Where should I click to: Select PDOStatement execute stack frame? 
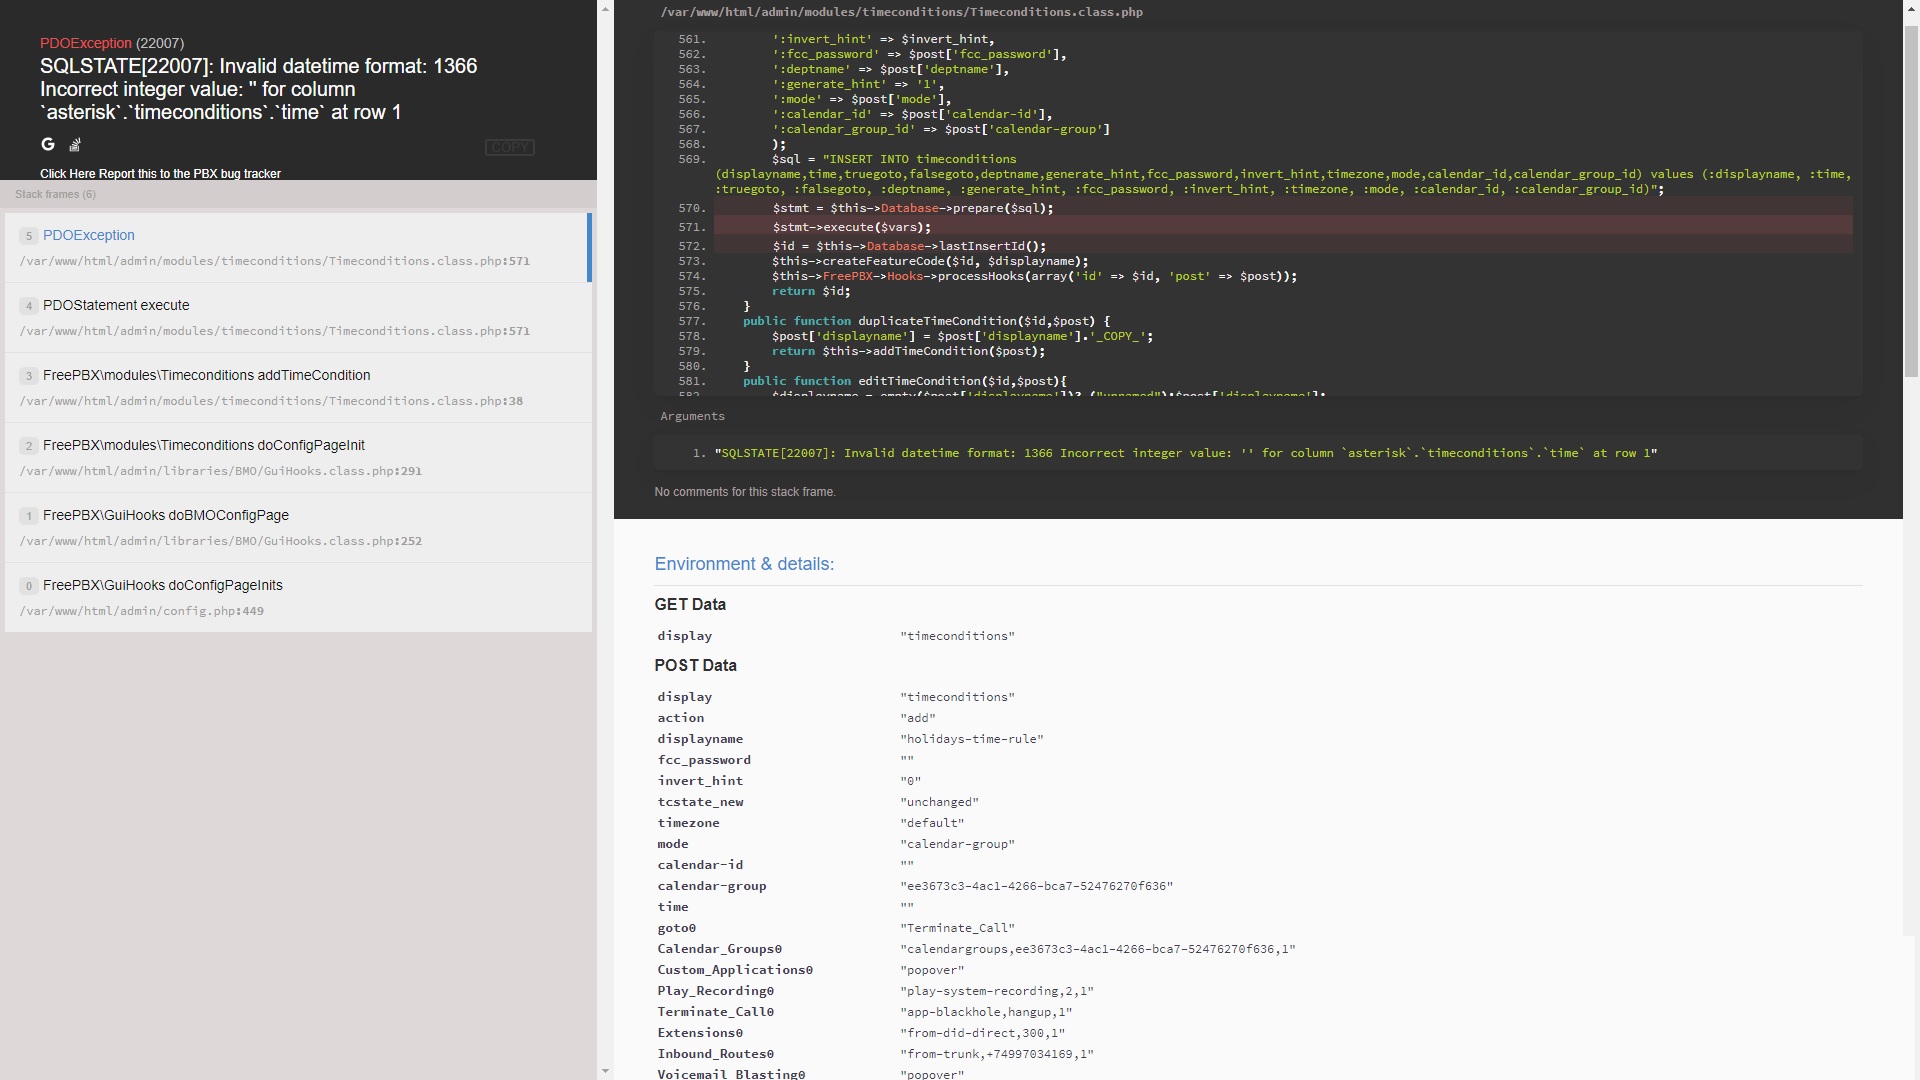pos(116,306)
